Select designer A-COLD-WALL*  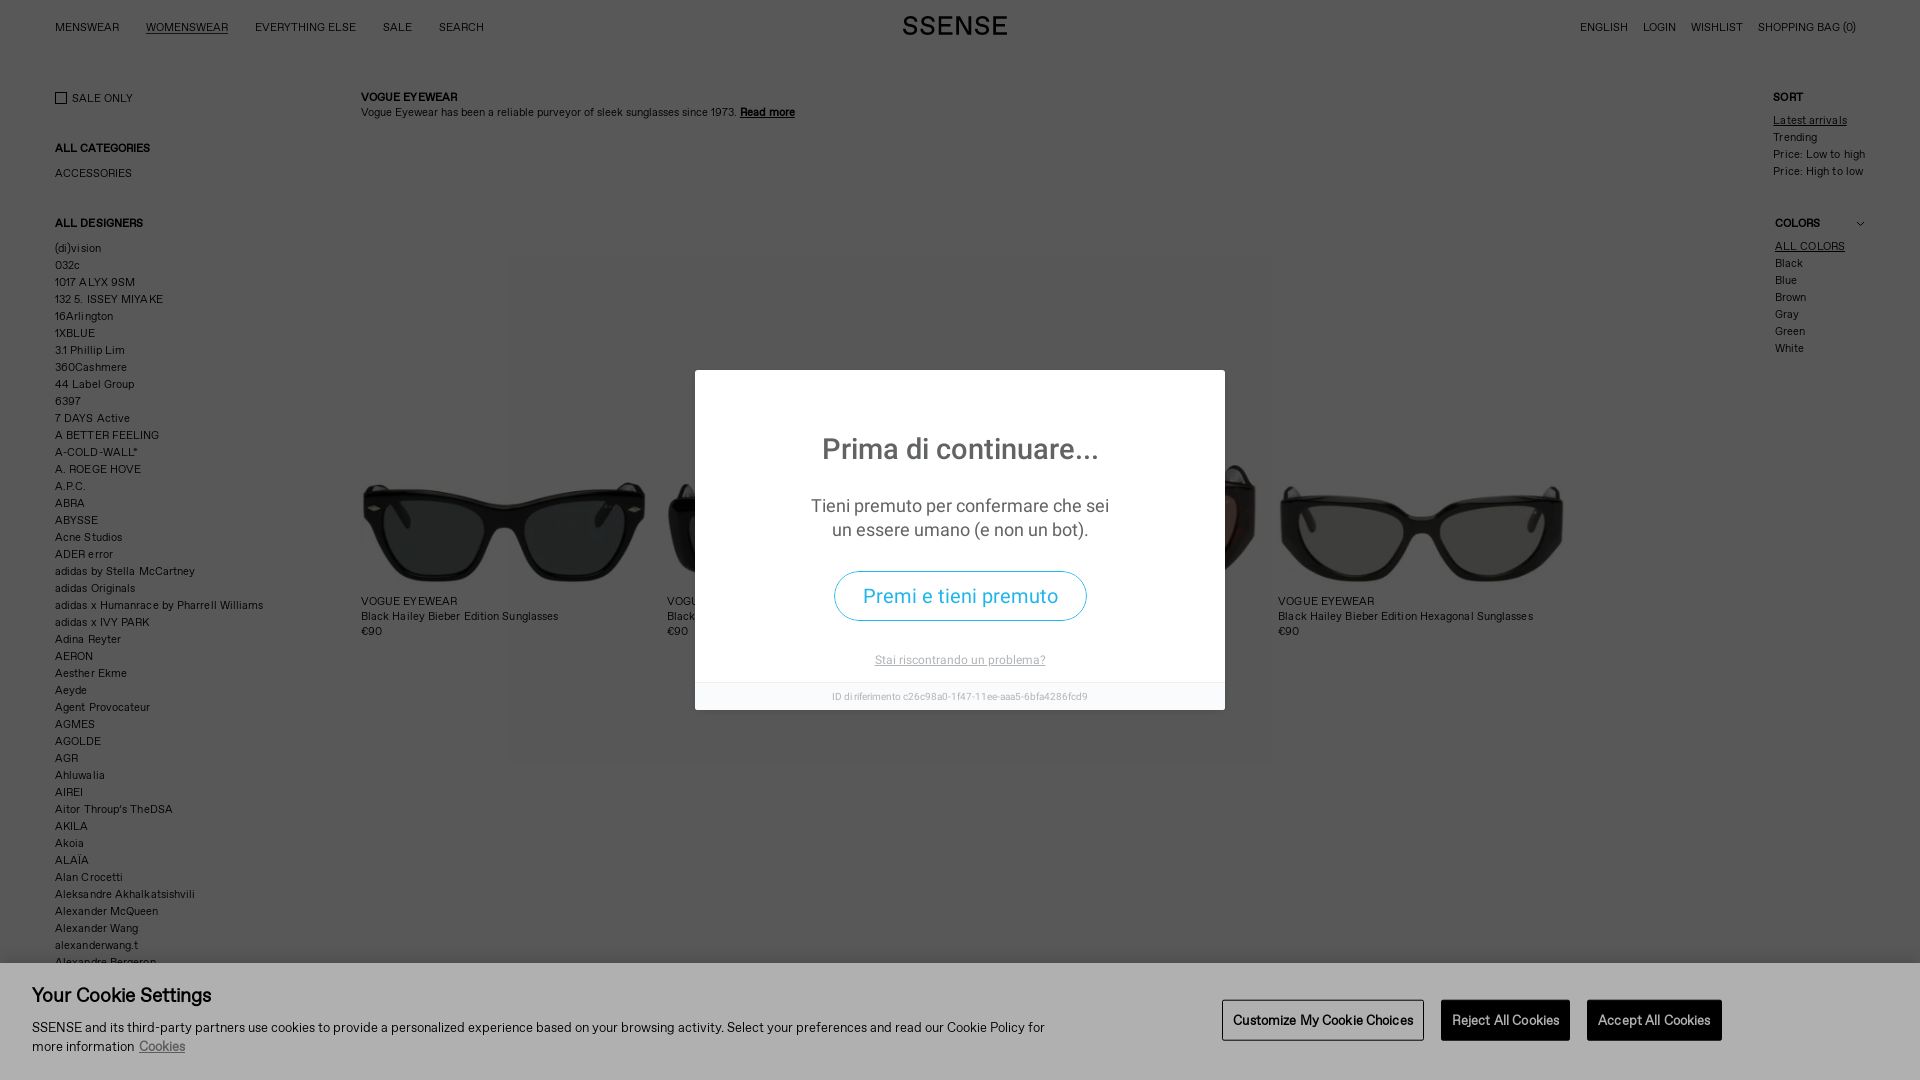pyautogui.click(x=96, y=452)
